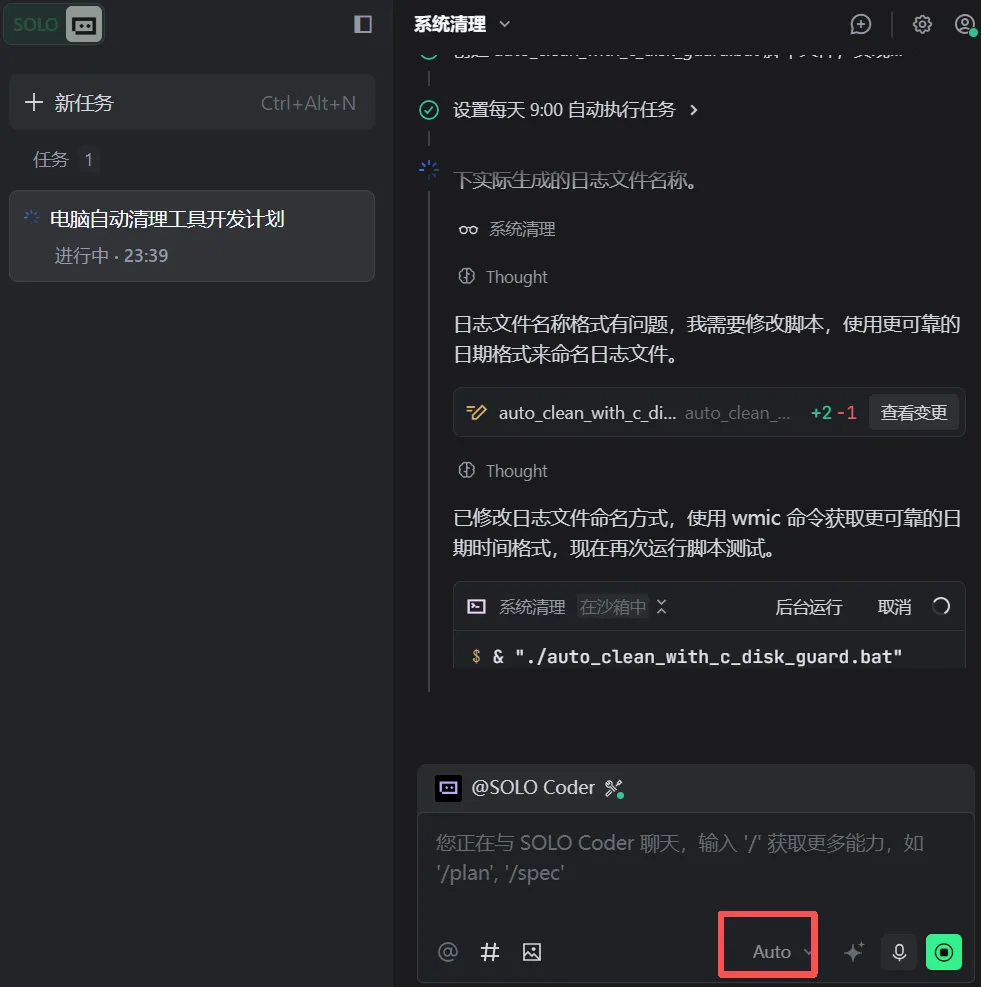Click the sparkle prompt optimize icon
This screenshot has width=981, height=987.
(x=854, y=952)
